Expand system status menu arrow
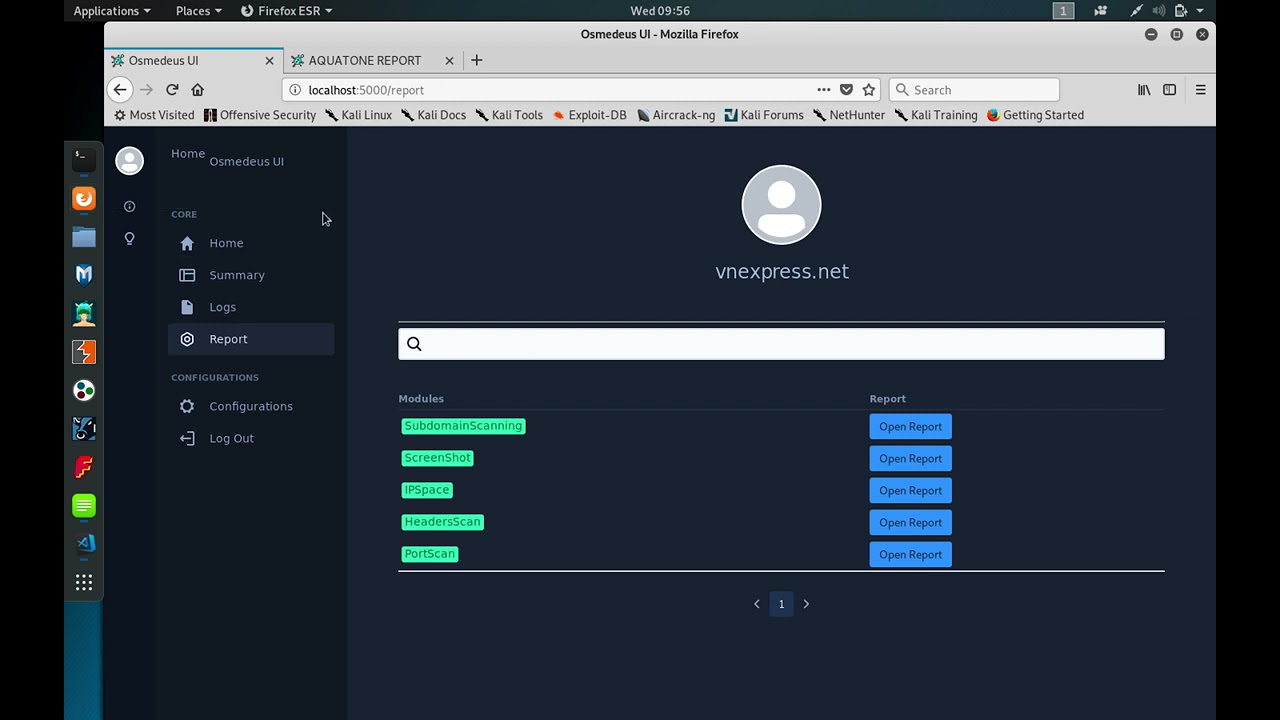1280x720 pixels. [1200, 10]
